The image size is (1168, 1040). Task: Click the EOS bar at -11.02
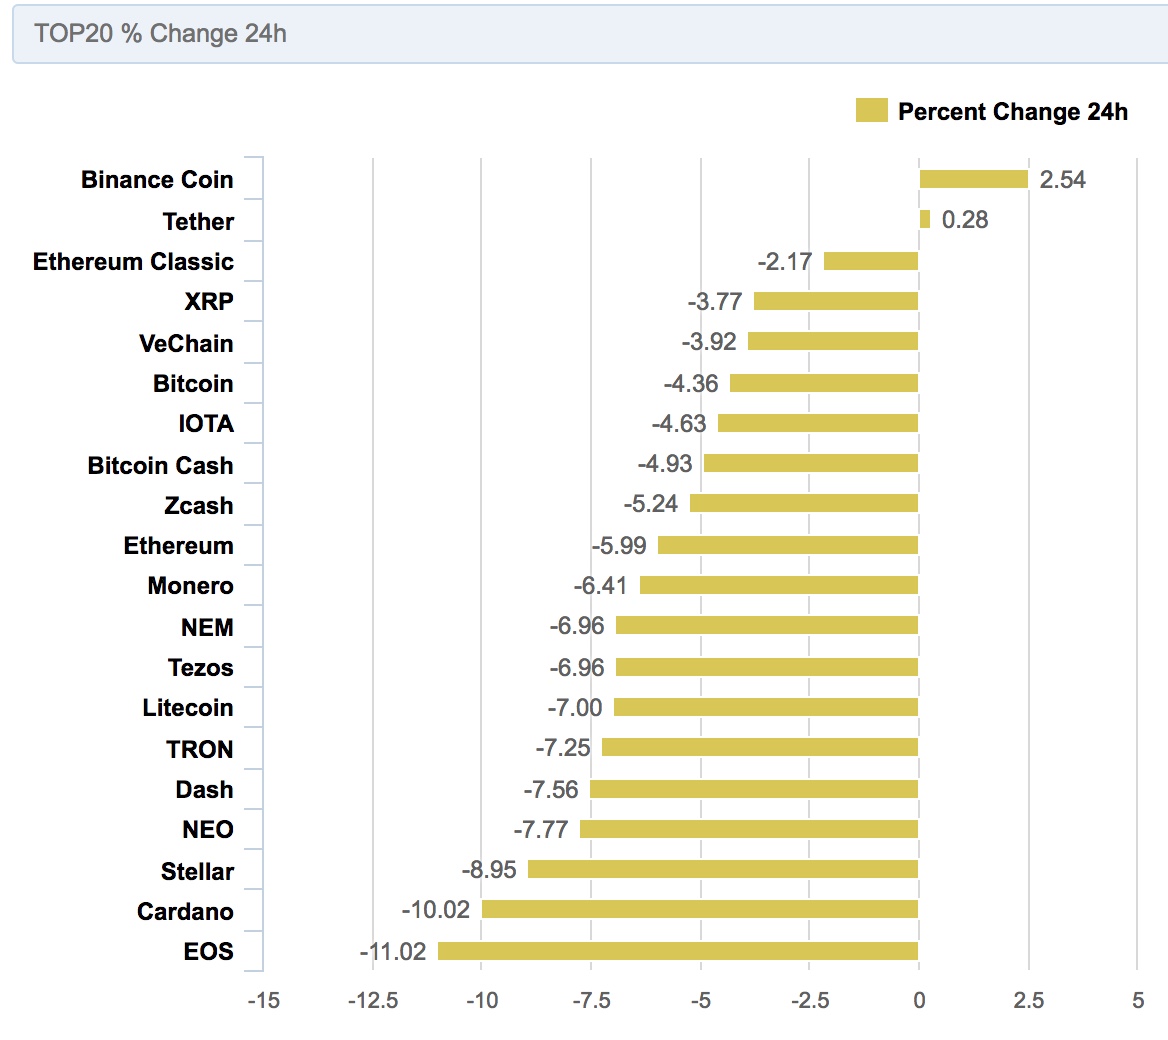(x=678, y=951)
